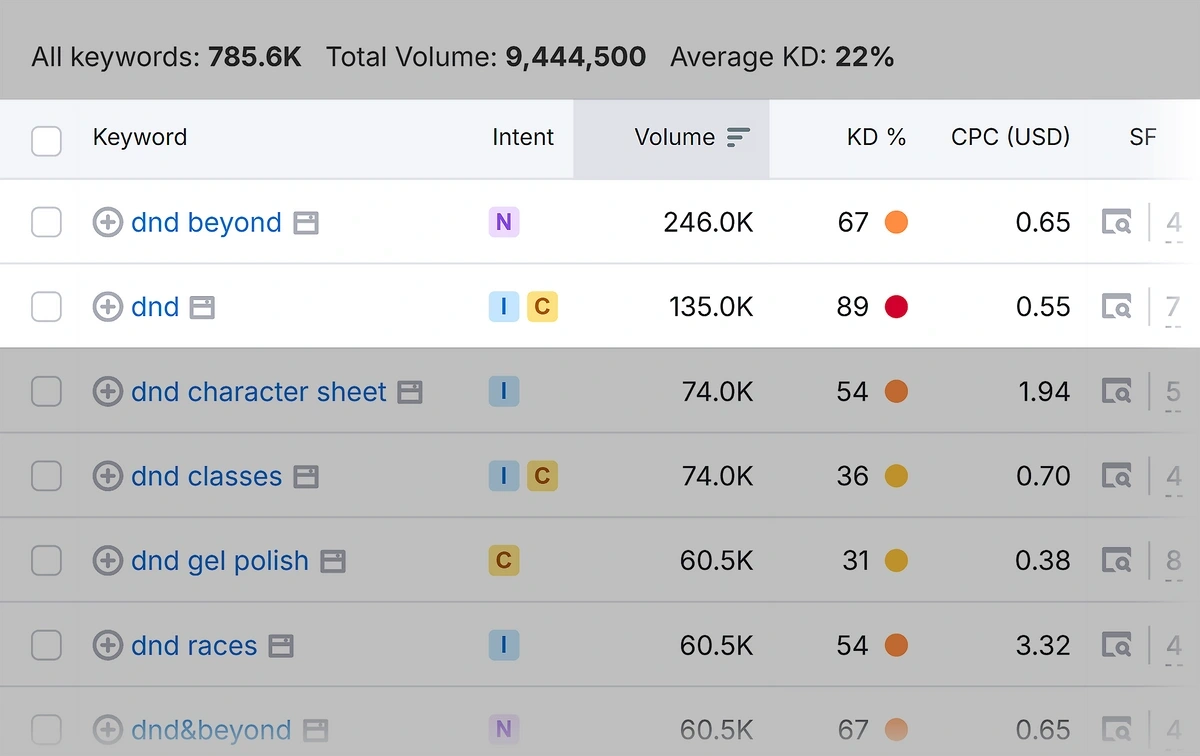Sort table by Volume column header
Screen dimensions: 1200x756
[x=675, y=137]
